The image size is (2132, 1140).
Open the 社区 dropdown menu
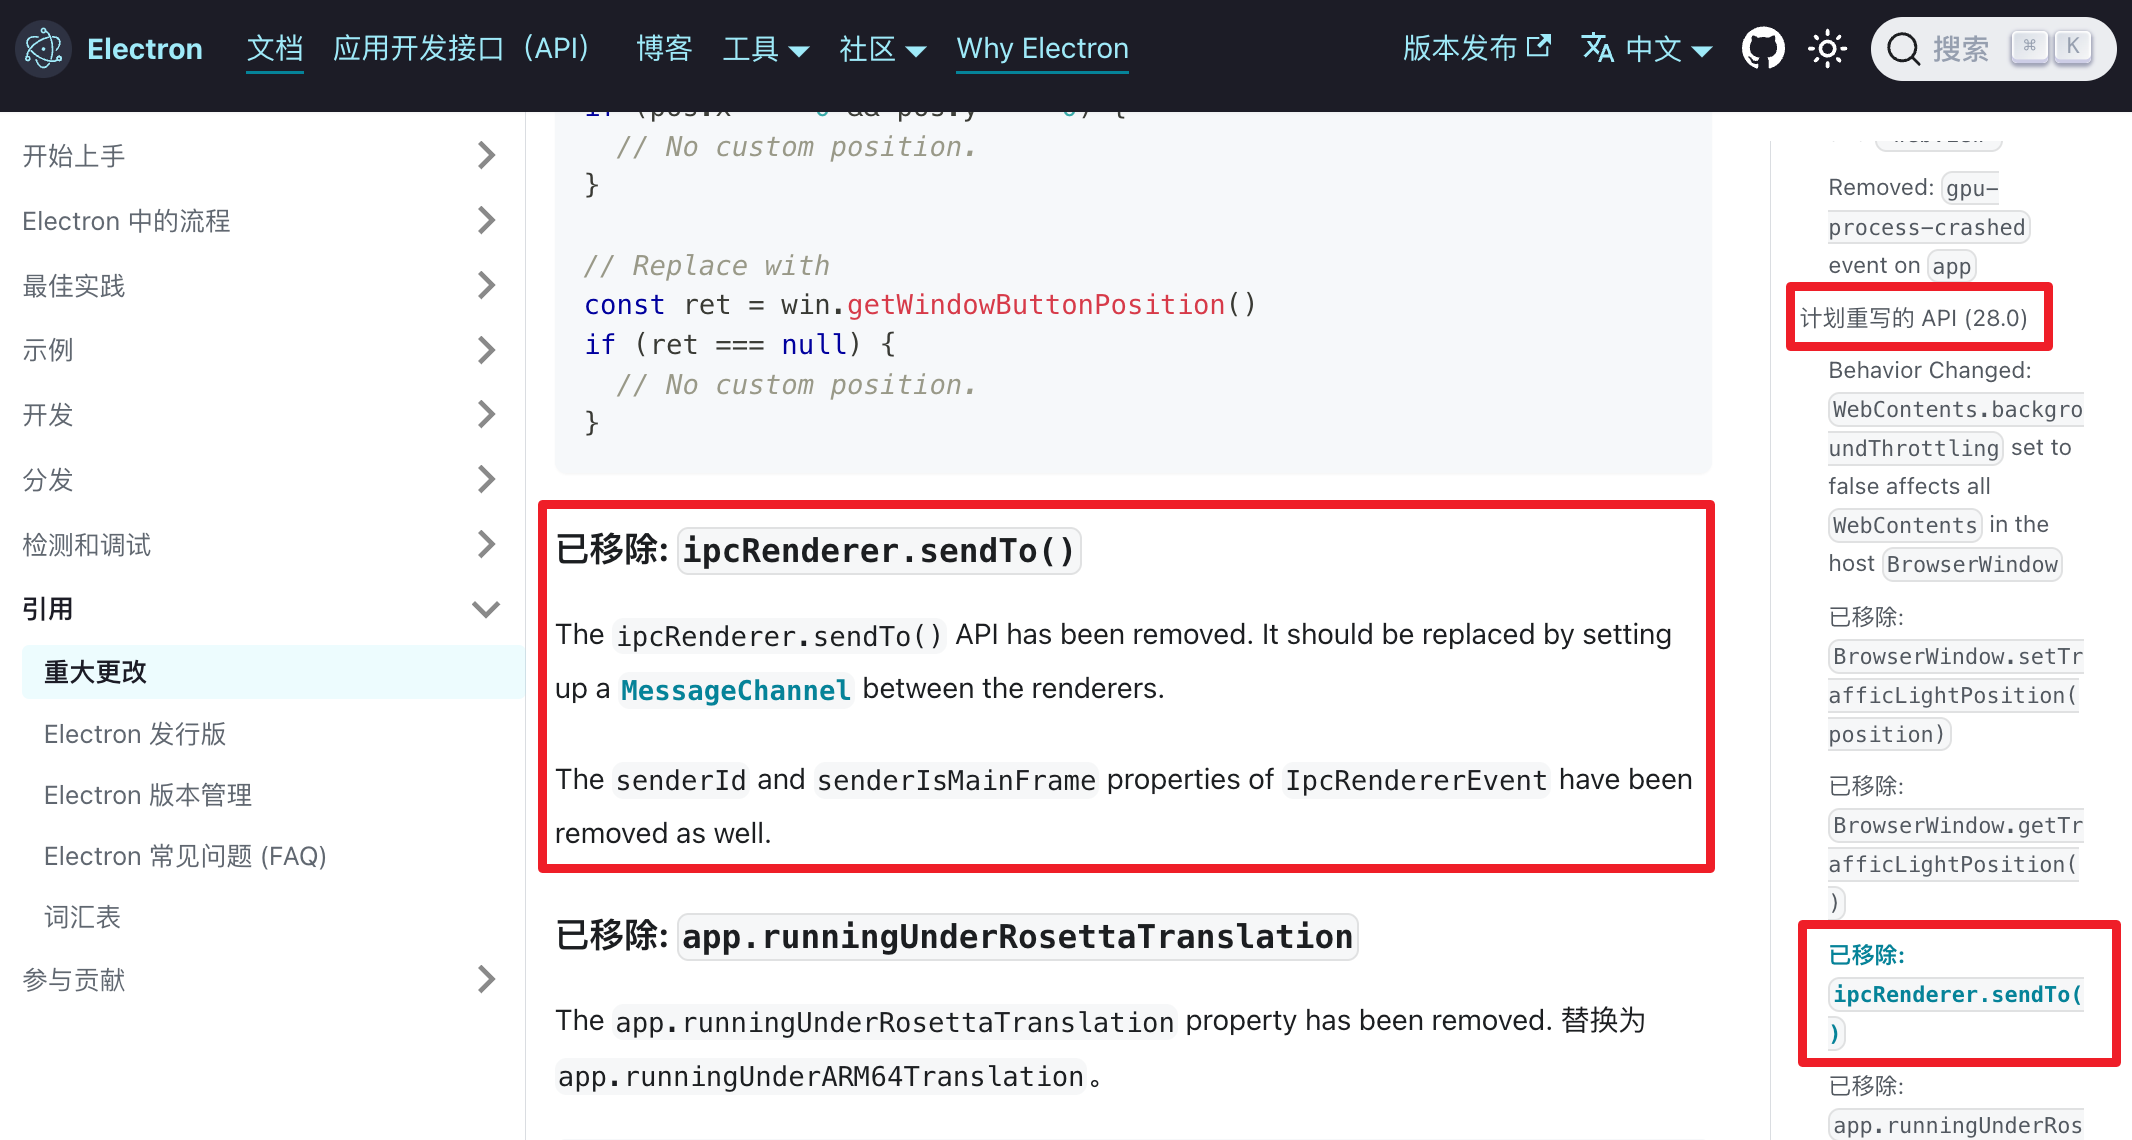pos(882,49)
